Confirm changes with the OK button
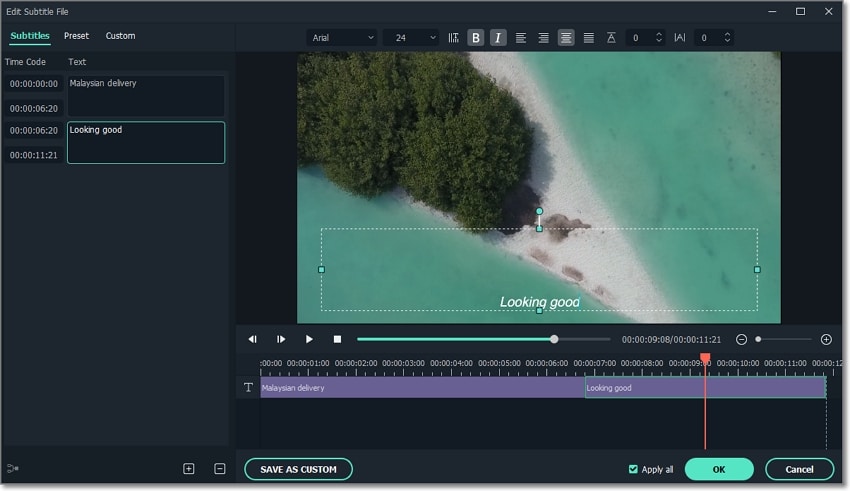 click(x=719, y=469)
